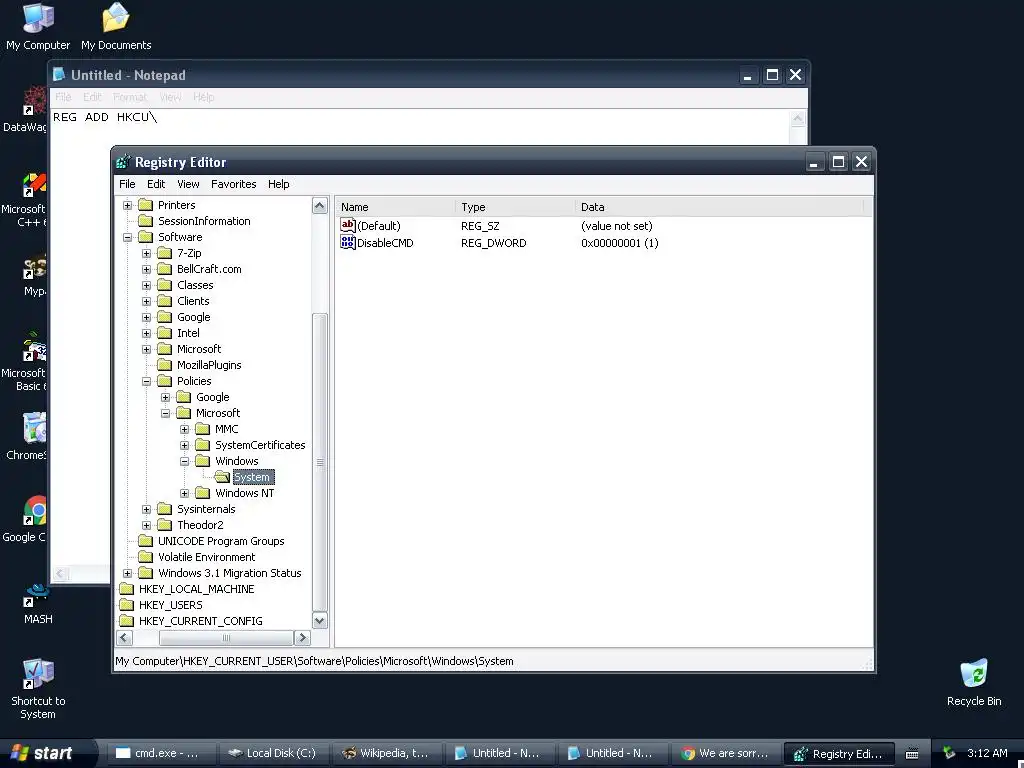1024x768 pixels.
Task: Open the MASH desktop shortcut
Action: coord(38,604)
